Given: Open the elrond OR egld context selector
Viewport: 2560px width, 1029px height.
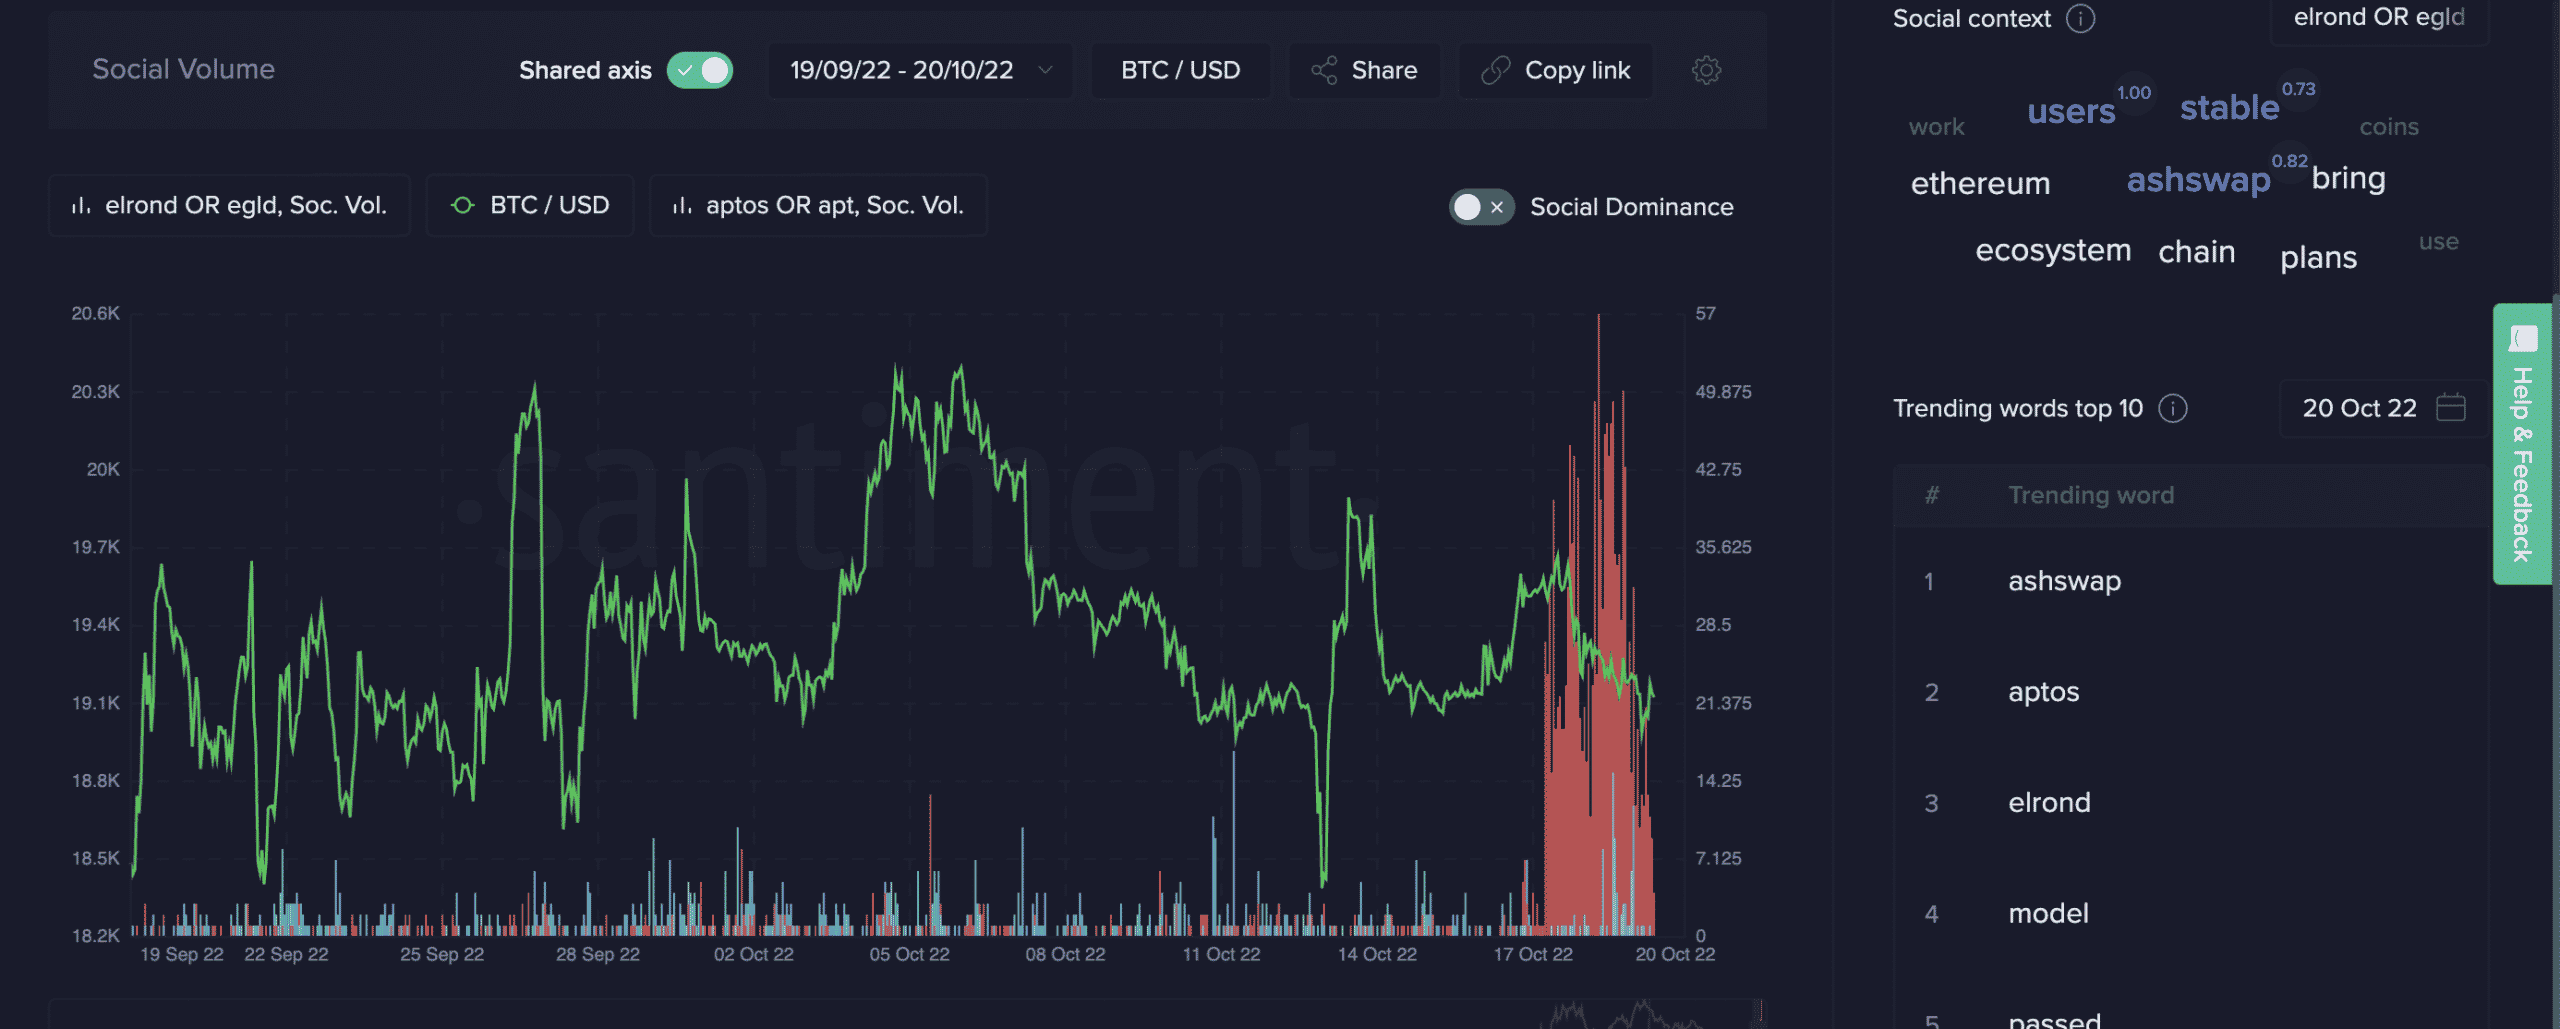Looking at the screenshot, I should 2379,18.
